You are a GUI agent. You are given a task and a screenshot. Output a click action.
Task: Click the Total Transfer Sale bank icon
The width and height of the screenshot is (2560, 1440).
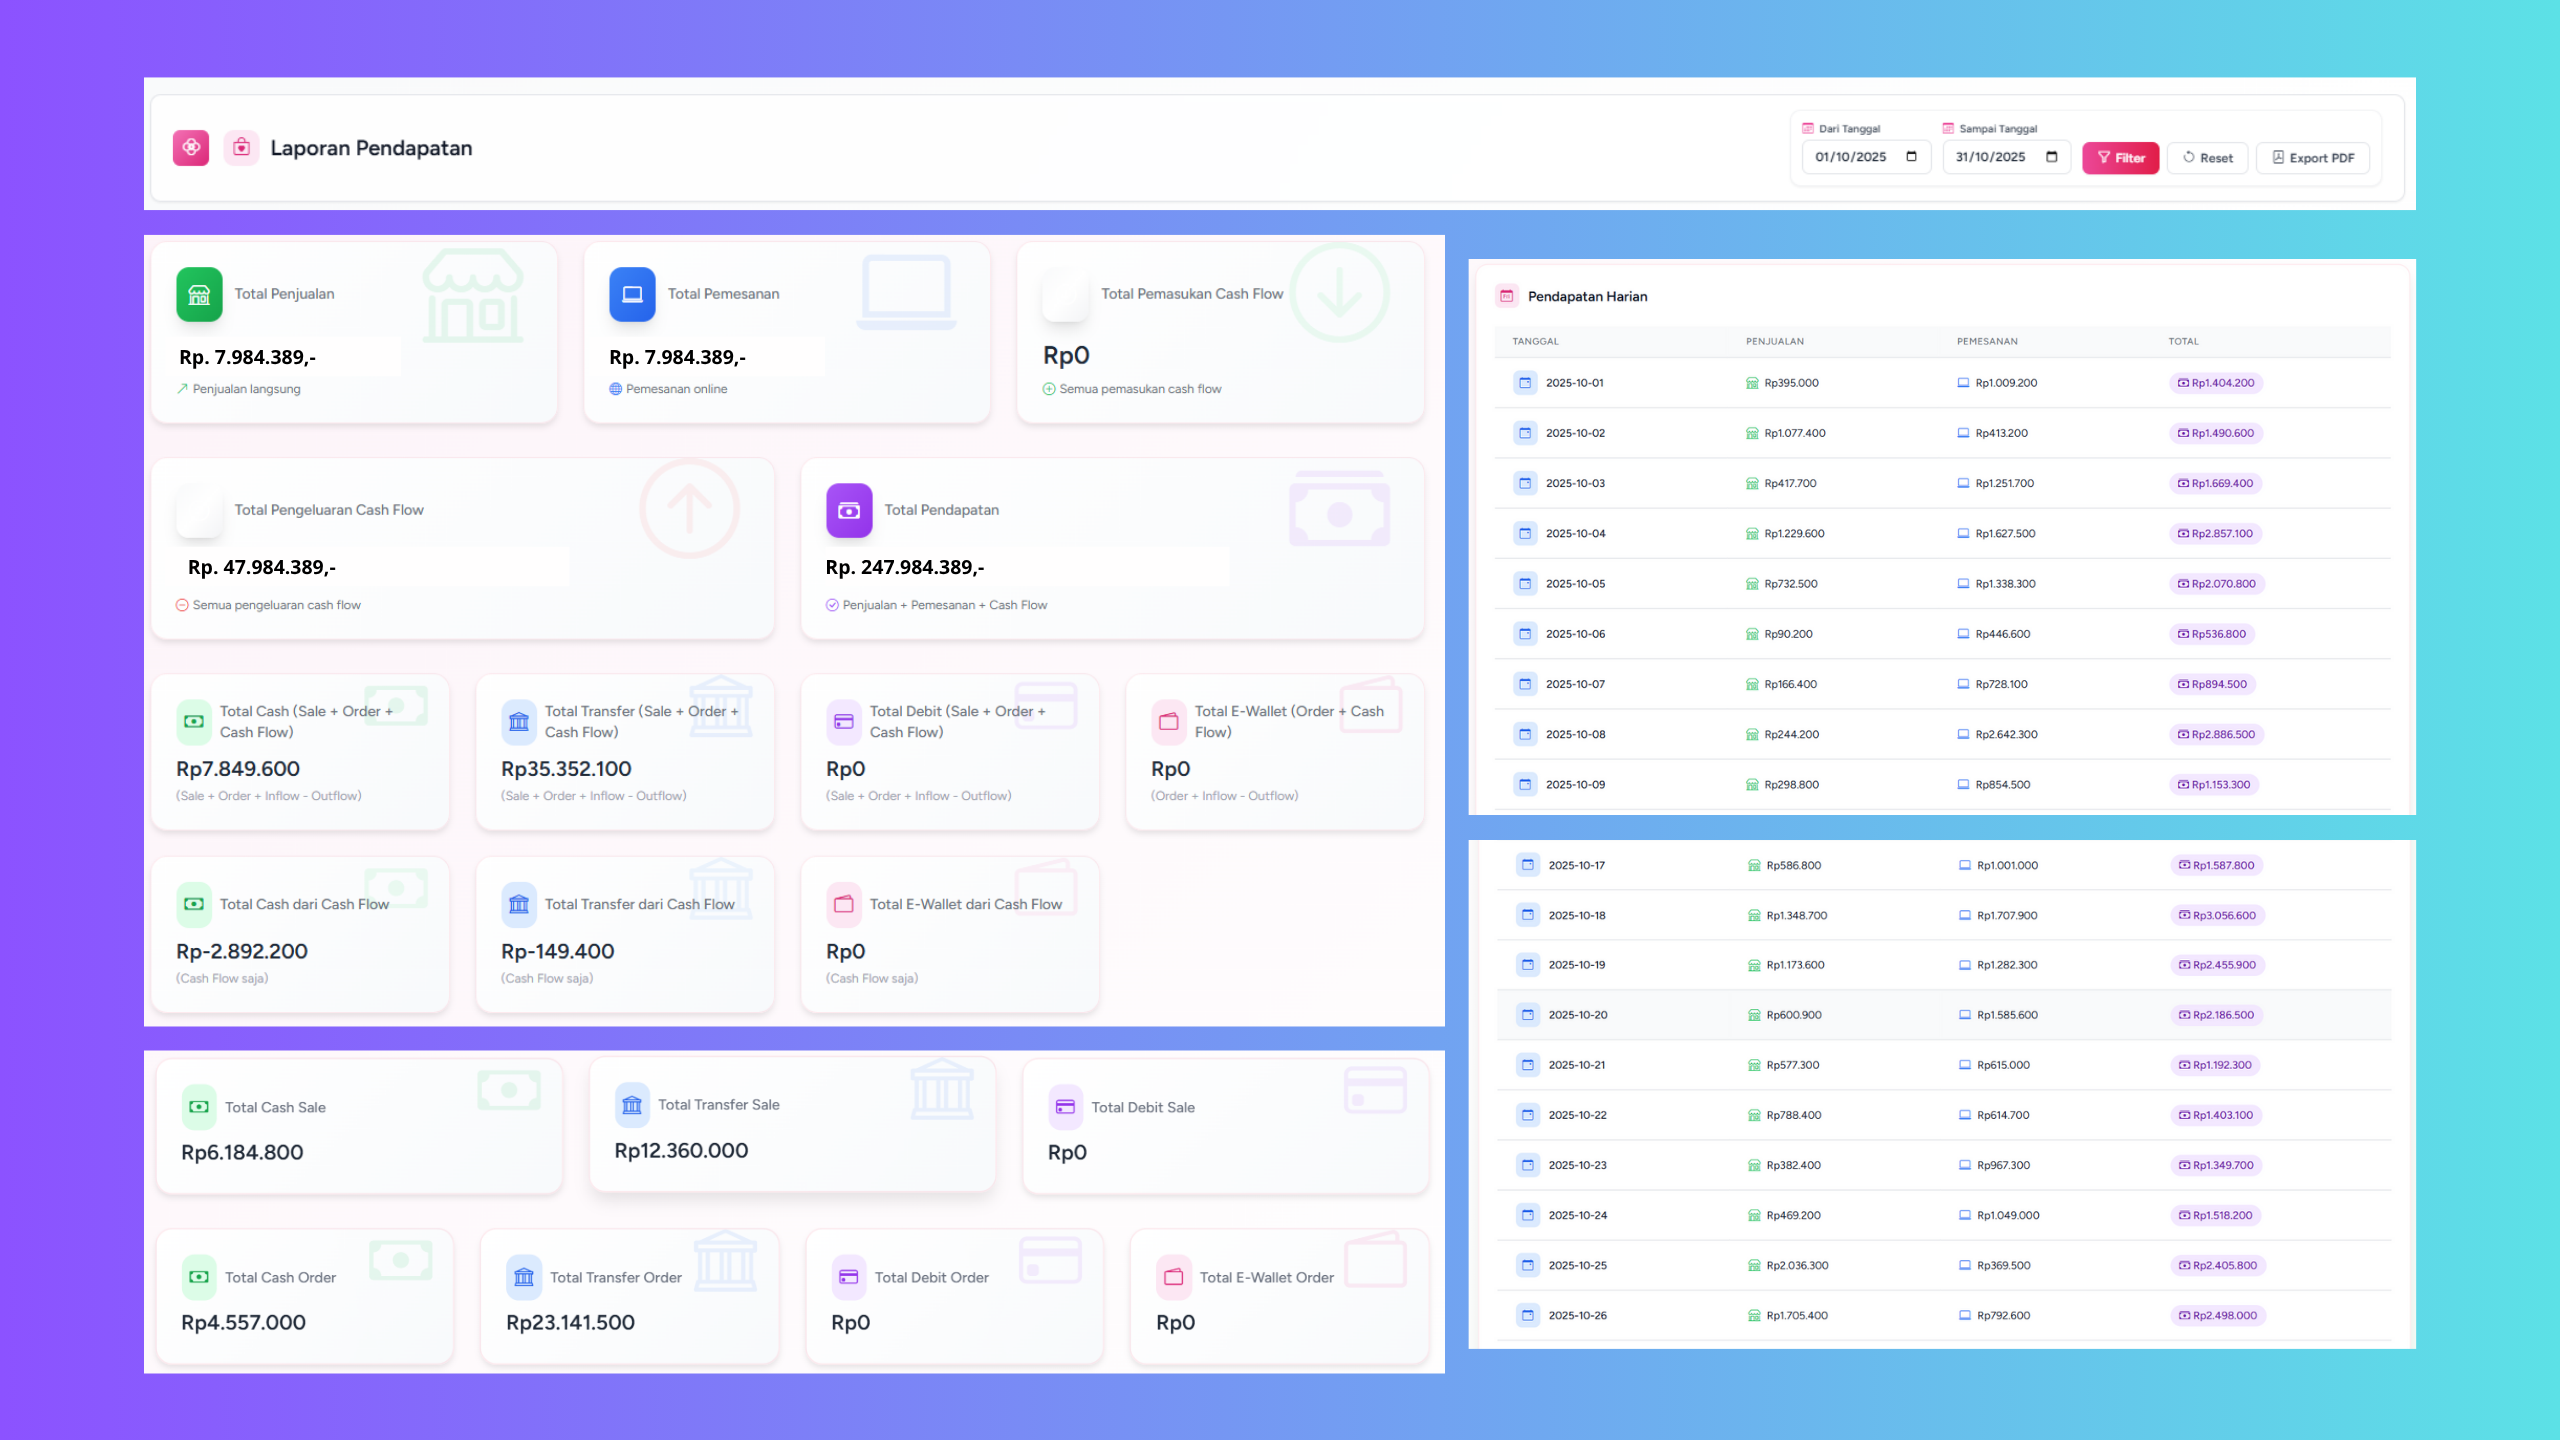632,1105
